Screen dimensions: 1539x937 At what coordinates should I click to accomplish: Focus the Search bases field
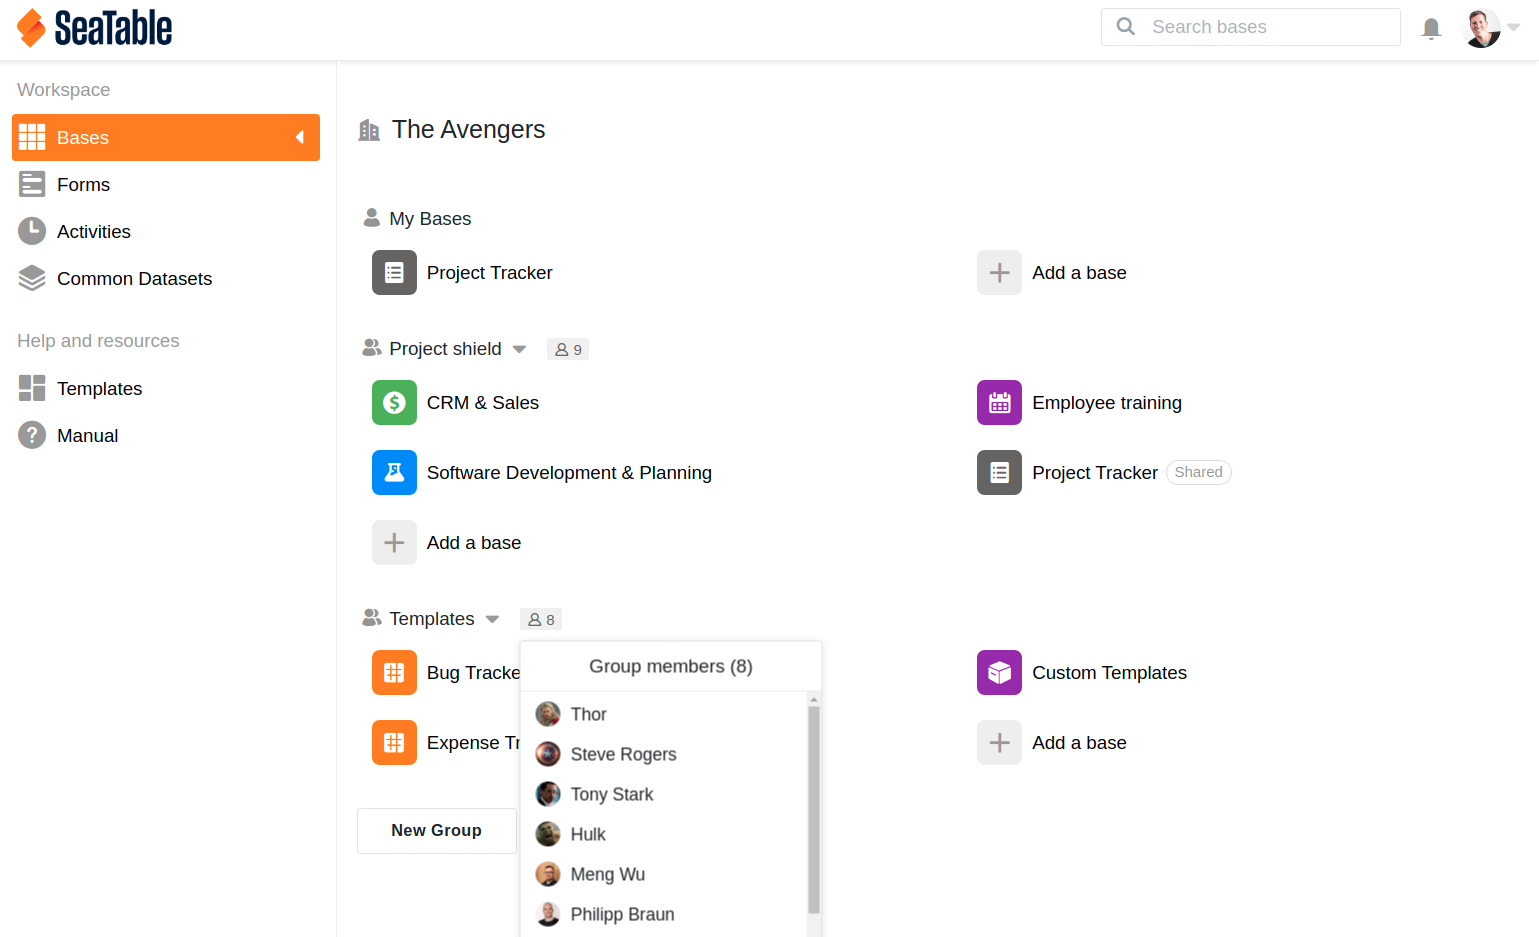tap(1251, 27)
